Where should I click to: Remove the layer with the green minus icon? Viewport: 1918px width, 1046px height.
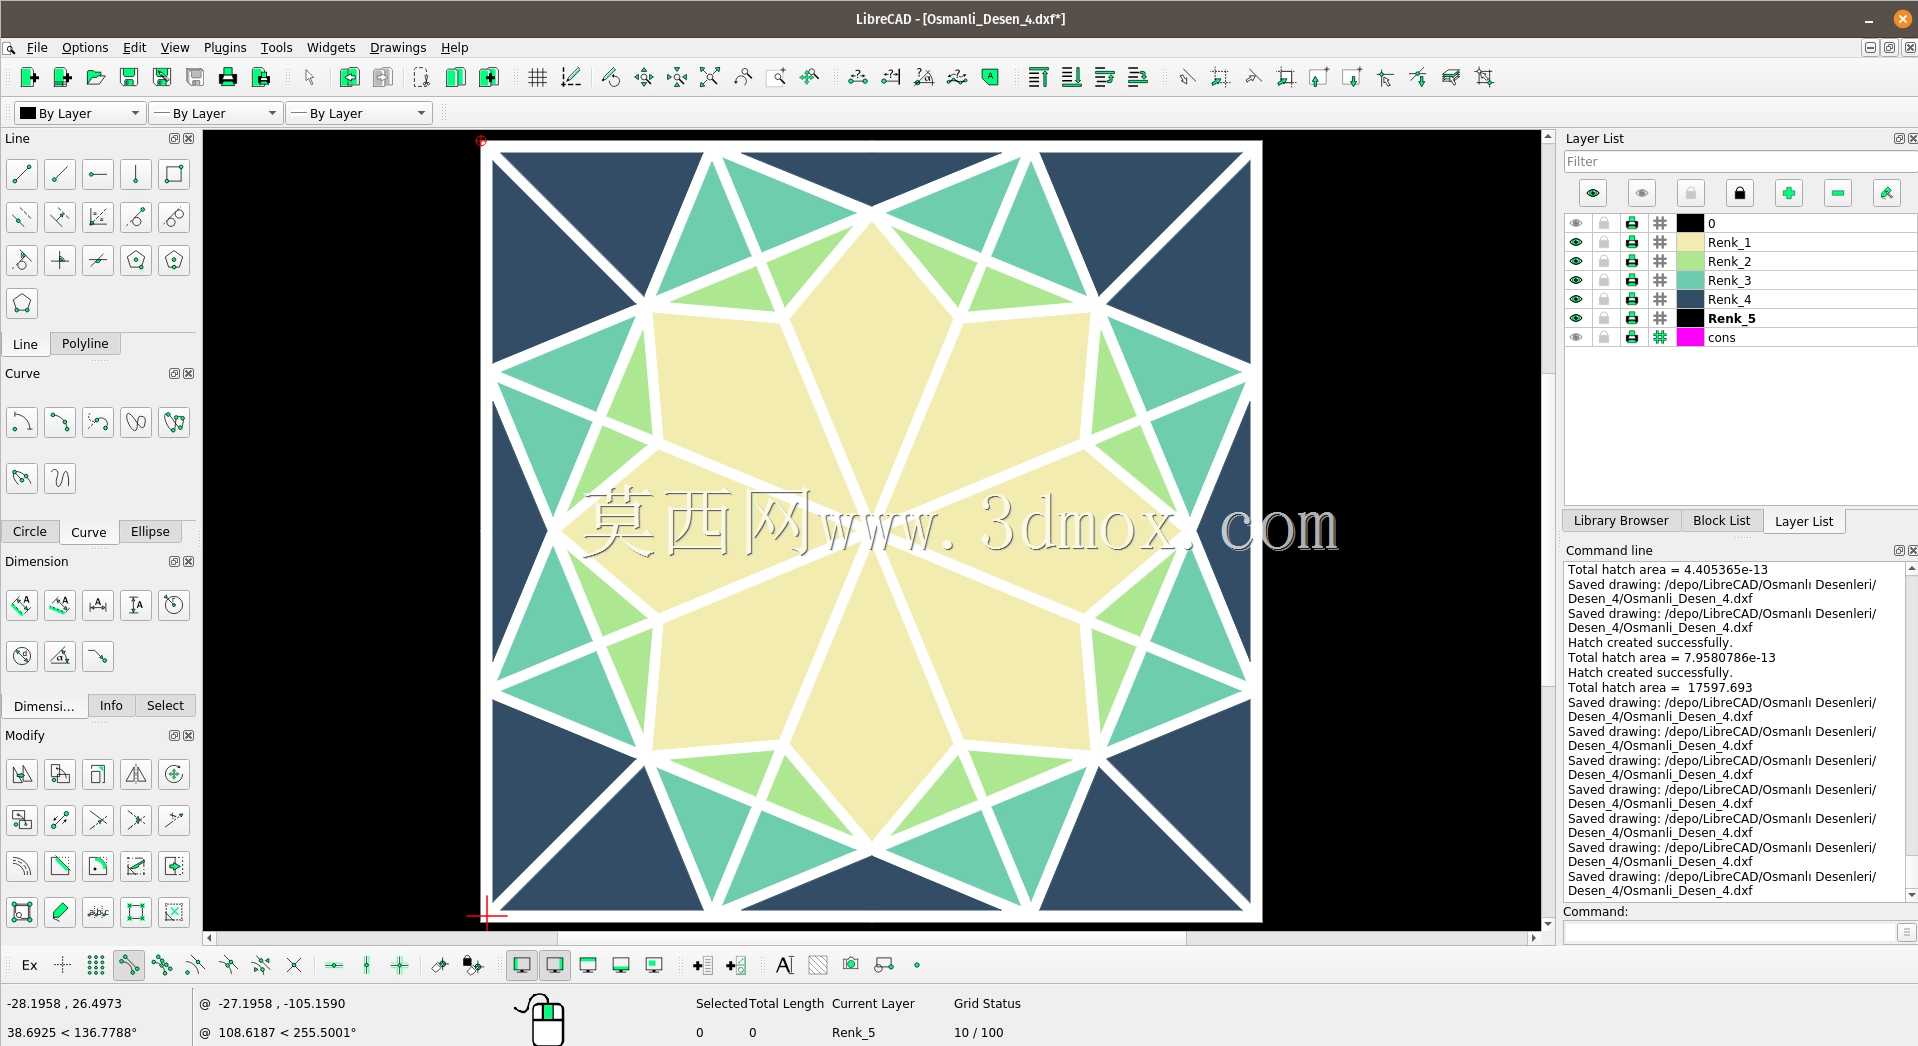tap(1838, 193)
